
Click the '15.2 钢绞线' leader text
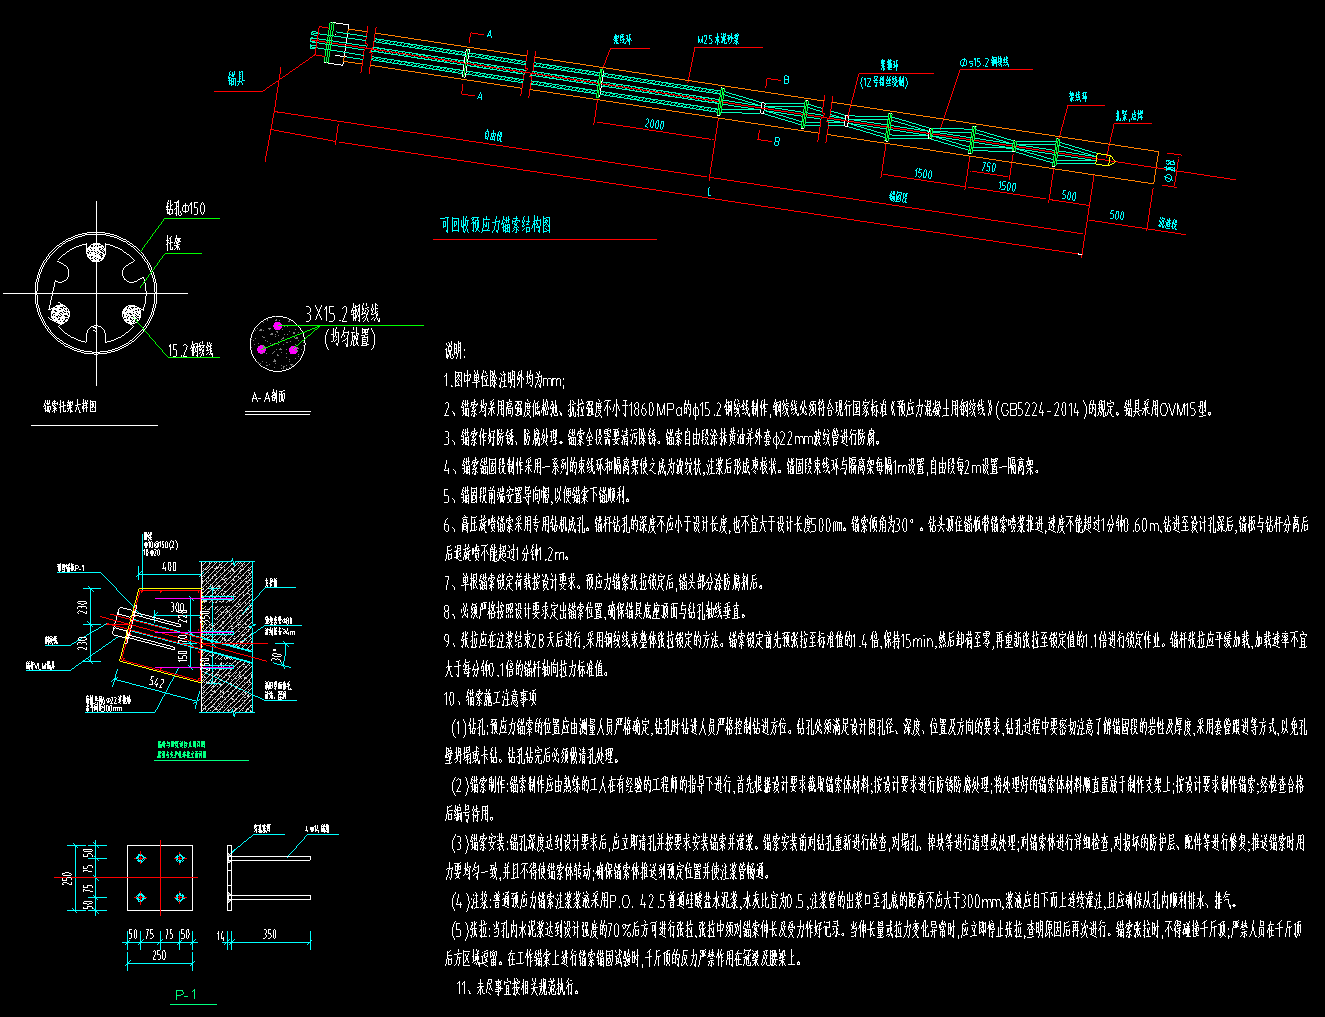[191, 350]
